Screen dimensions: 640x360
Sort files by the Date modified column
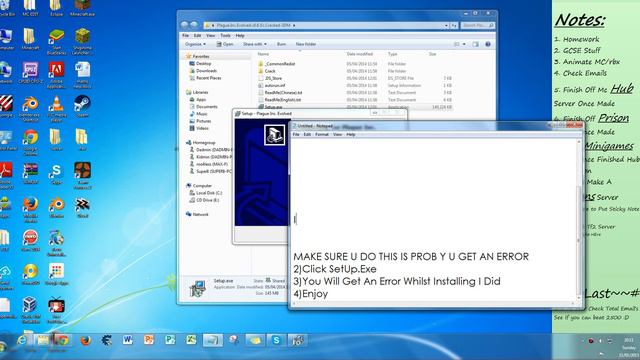[360, 54]
